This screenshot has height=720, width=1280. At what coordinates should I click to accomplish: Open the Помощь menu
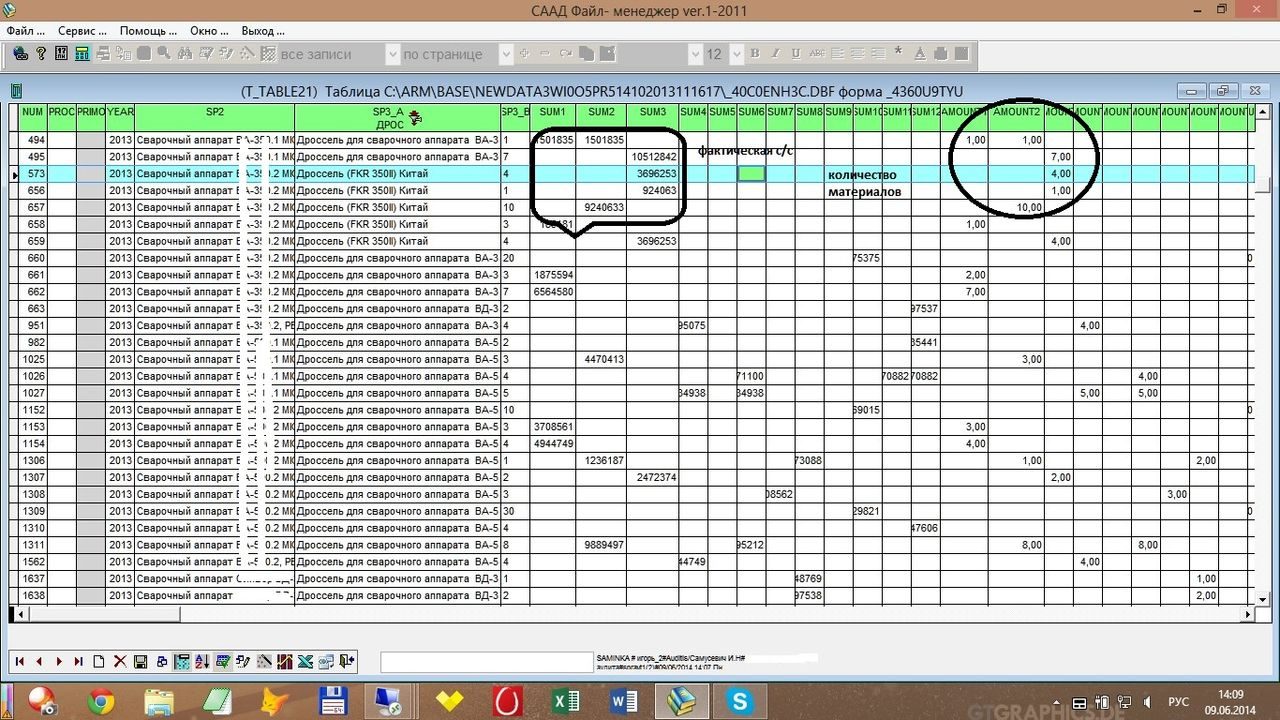pos(148,31)
